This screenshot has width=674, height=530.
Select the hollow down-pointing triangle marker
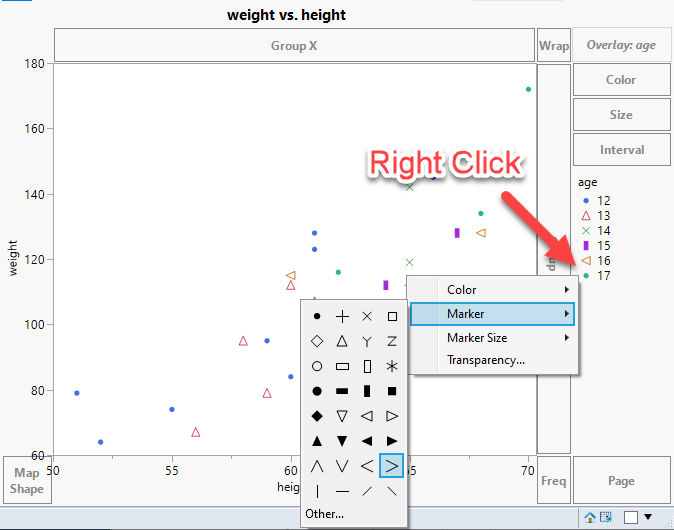[x=342, y=416]
